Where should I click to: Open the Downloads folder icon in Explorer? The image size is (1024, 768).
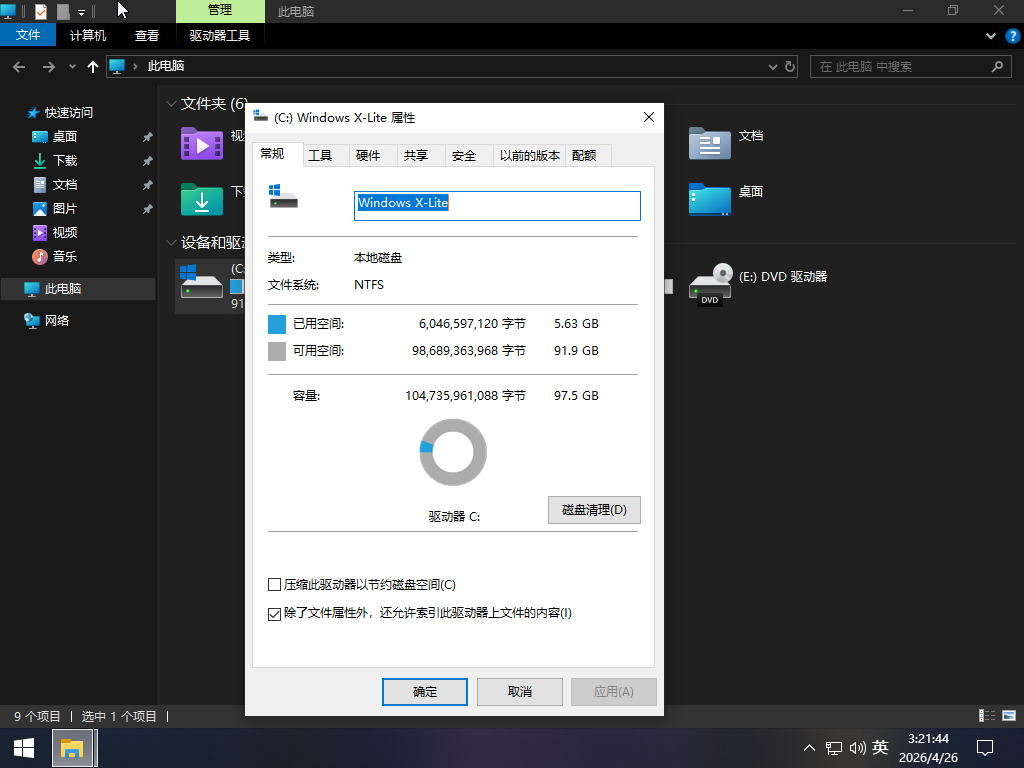pos(202,199)
